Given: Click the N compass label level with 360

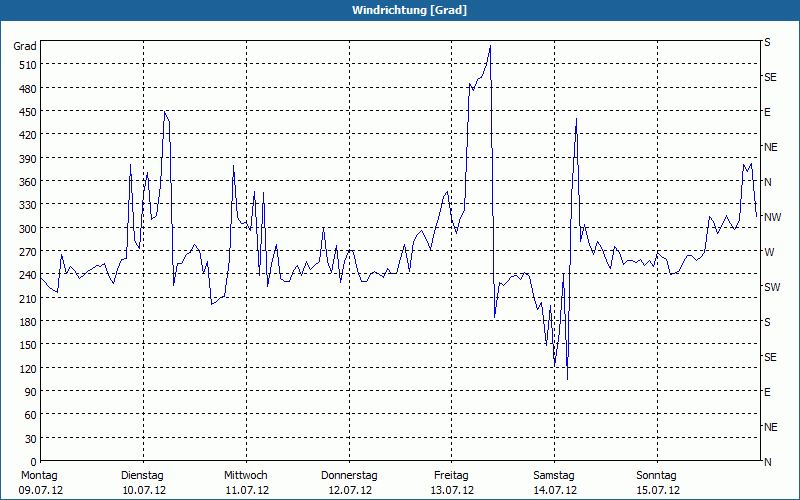Looking at the screenshot, I should pyautogui.click(x=768, y=182).
